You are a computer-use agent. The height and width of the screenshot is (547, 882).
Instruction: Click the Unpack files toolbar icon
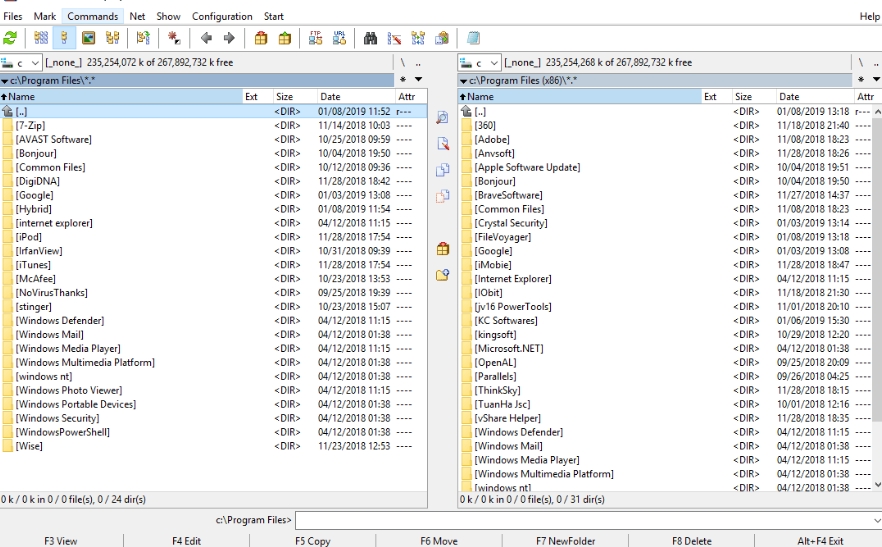click(285, 38)
